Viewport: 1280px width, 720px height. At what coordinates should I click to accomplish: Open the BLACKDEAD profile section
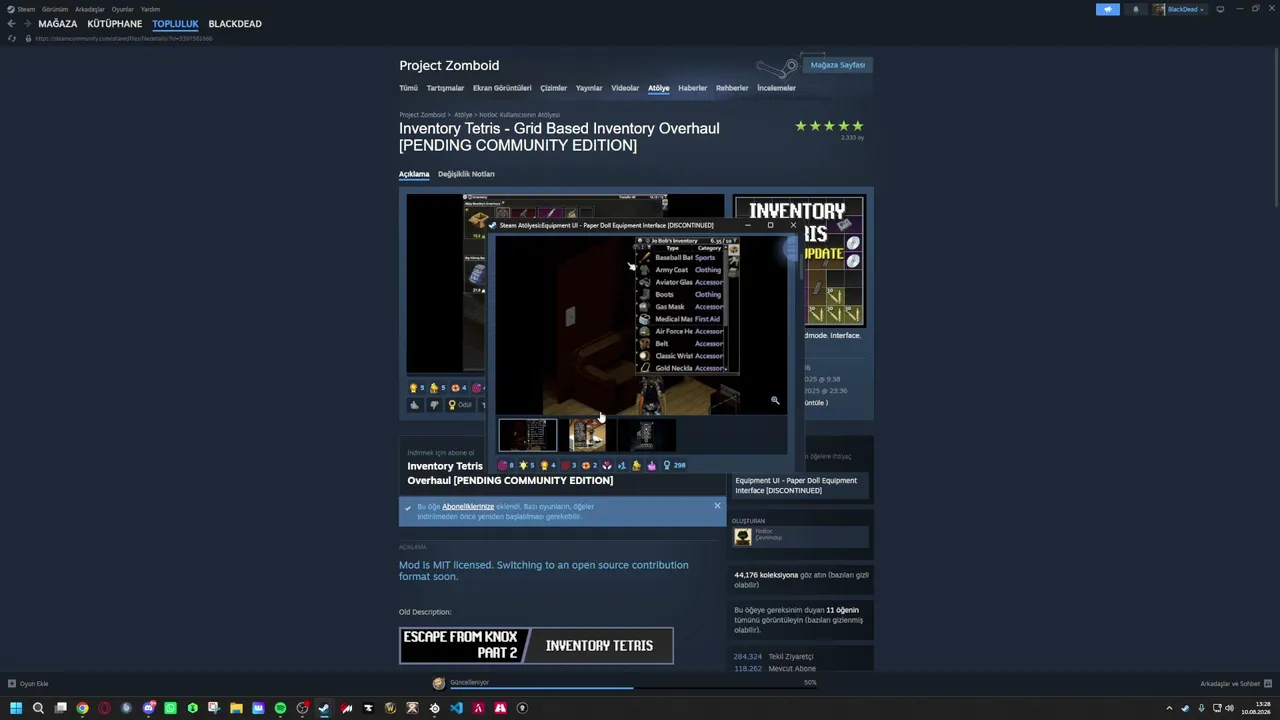[235, 24]
